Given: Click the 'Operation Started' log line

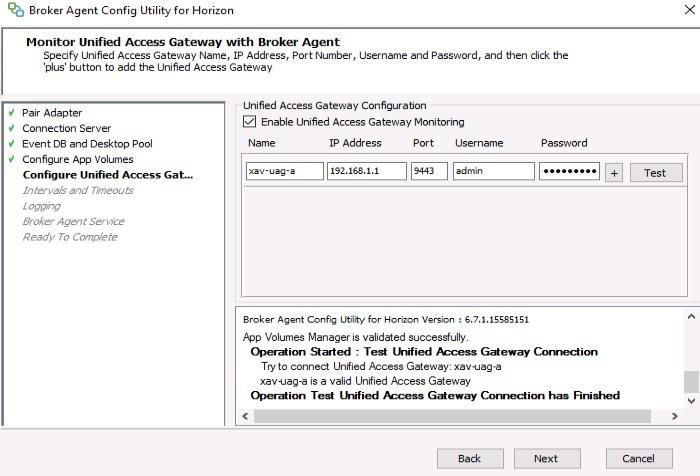Looking at the screenshot, I should coord(424,352).
